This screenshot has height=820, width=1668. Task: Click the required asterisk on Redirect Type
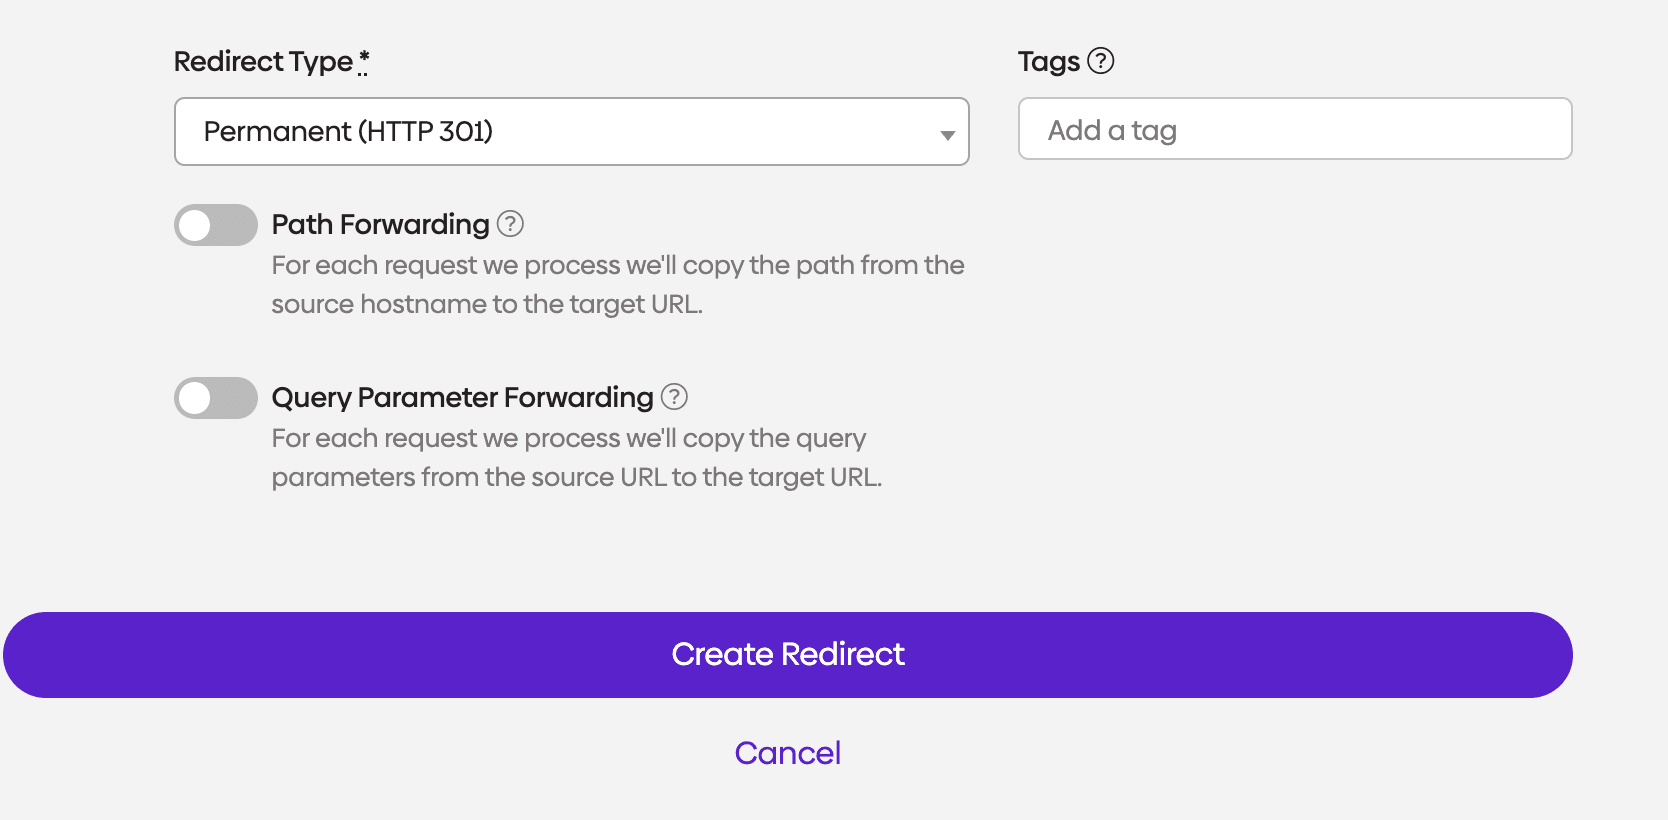click(363, 58)
